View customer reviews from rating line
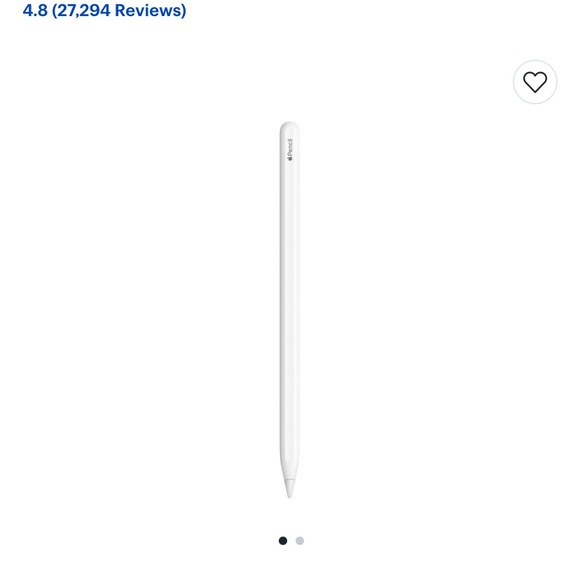Image resolution: width=580 pixels, height=580 pixels. pyautogui.click(x=104, y=10)
